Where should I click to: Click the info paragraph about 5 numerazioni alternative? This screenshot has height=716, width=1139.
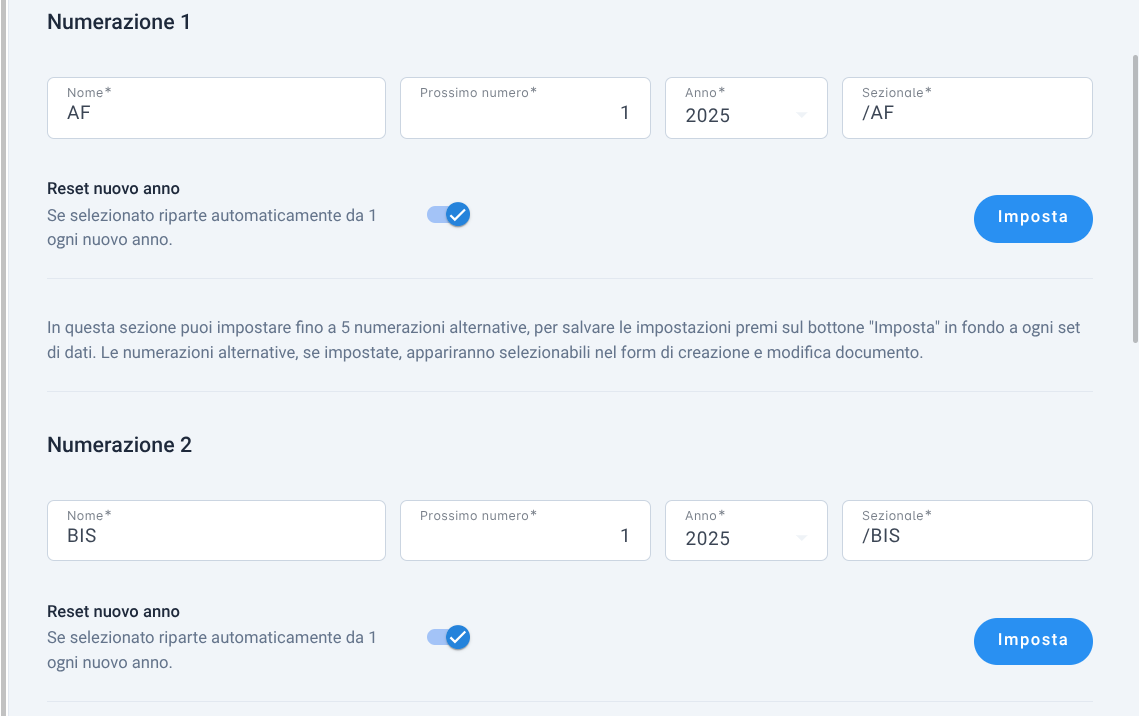(x=564, y=340)
